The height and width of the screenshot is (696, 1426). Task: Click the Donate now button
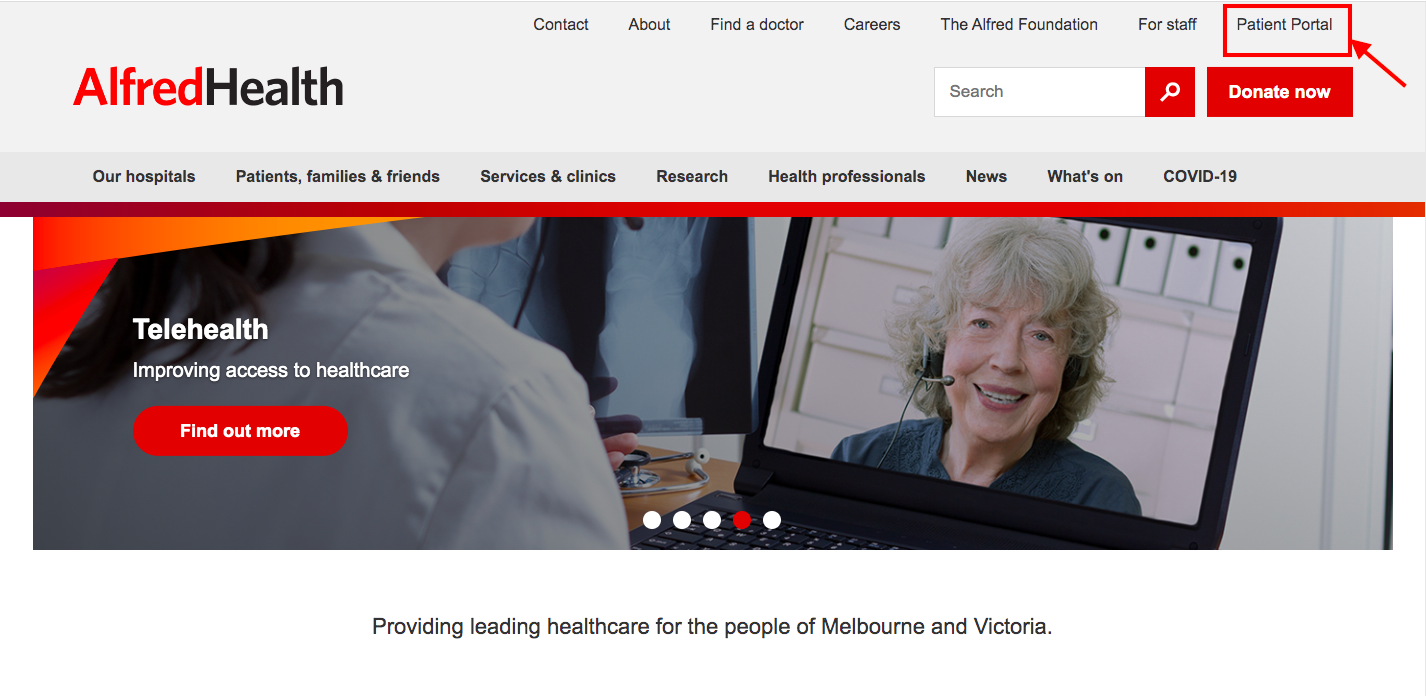pos(1280,92)
